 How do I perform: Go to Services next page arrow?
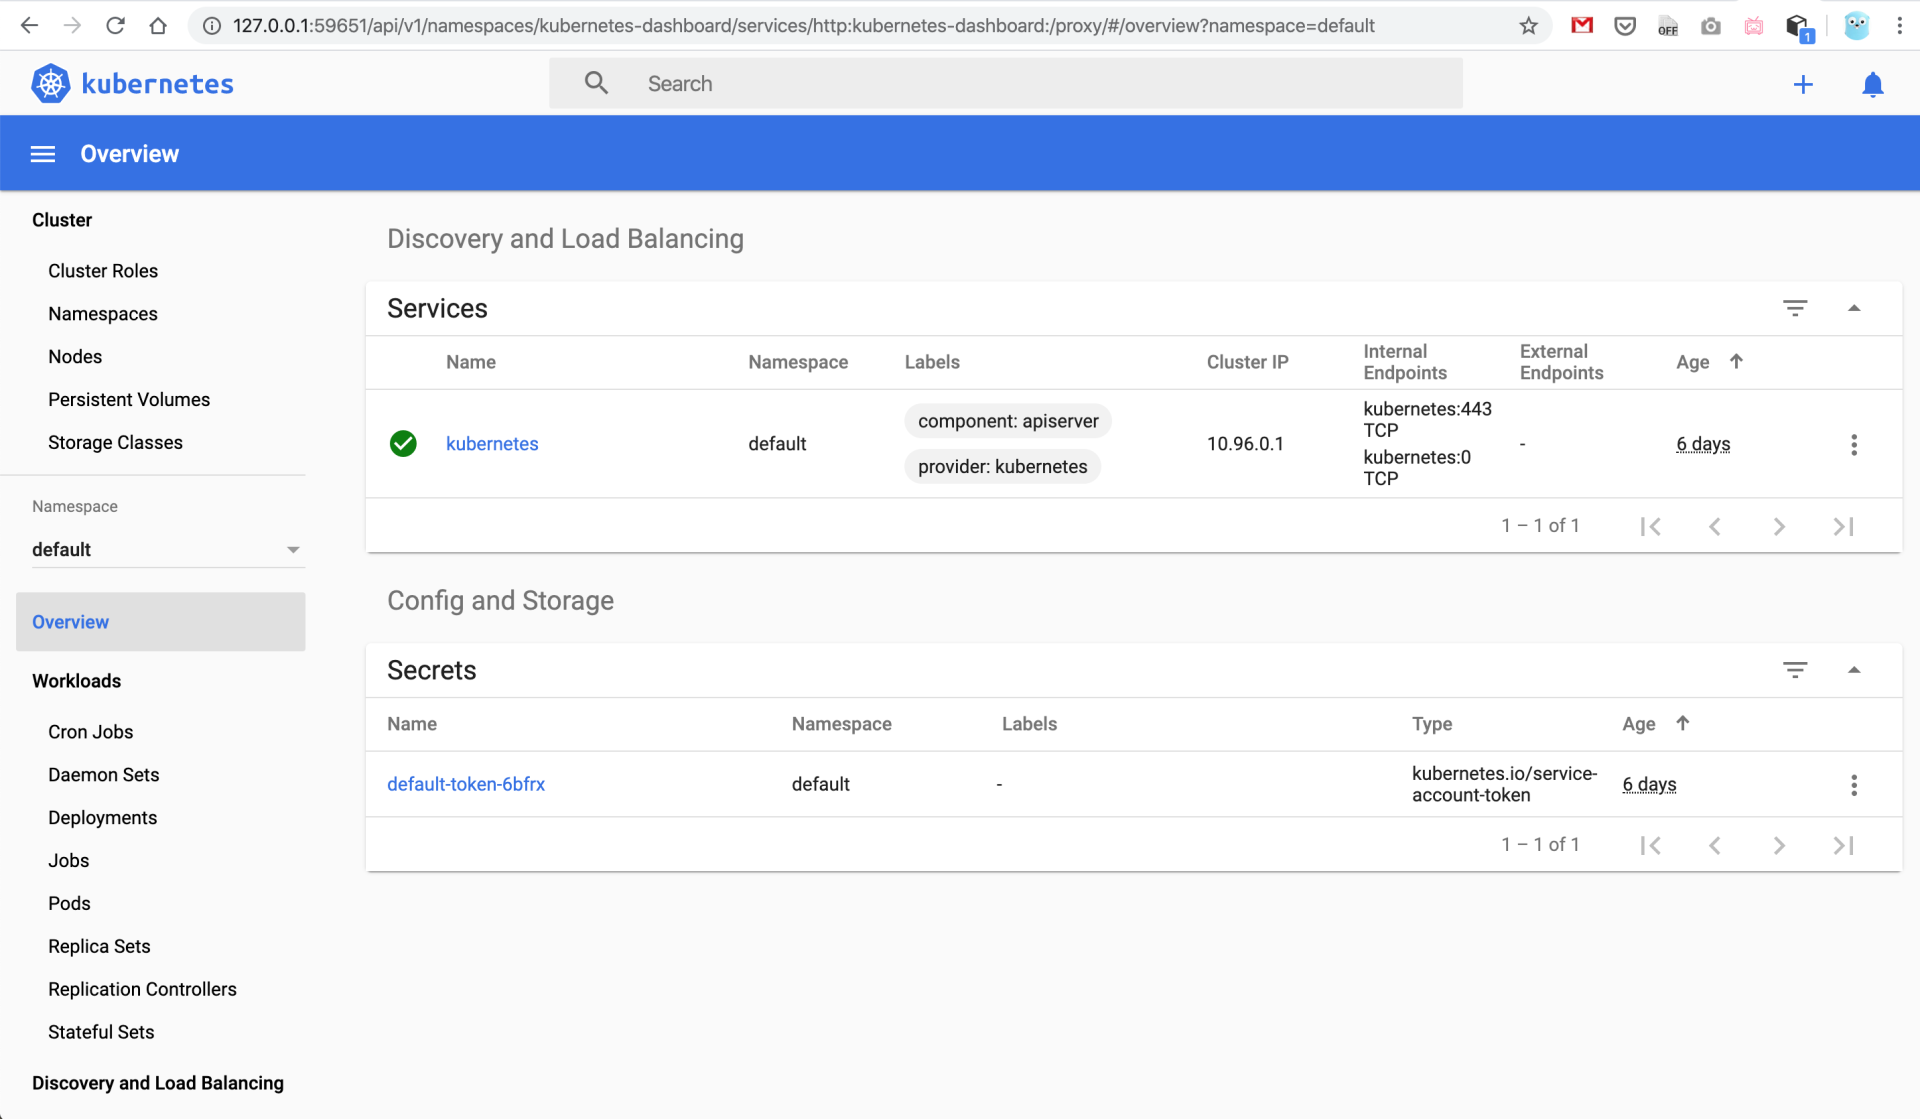tap(1778, 526)
